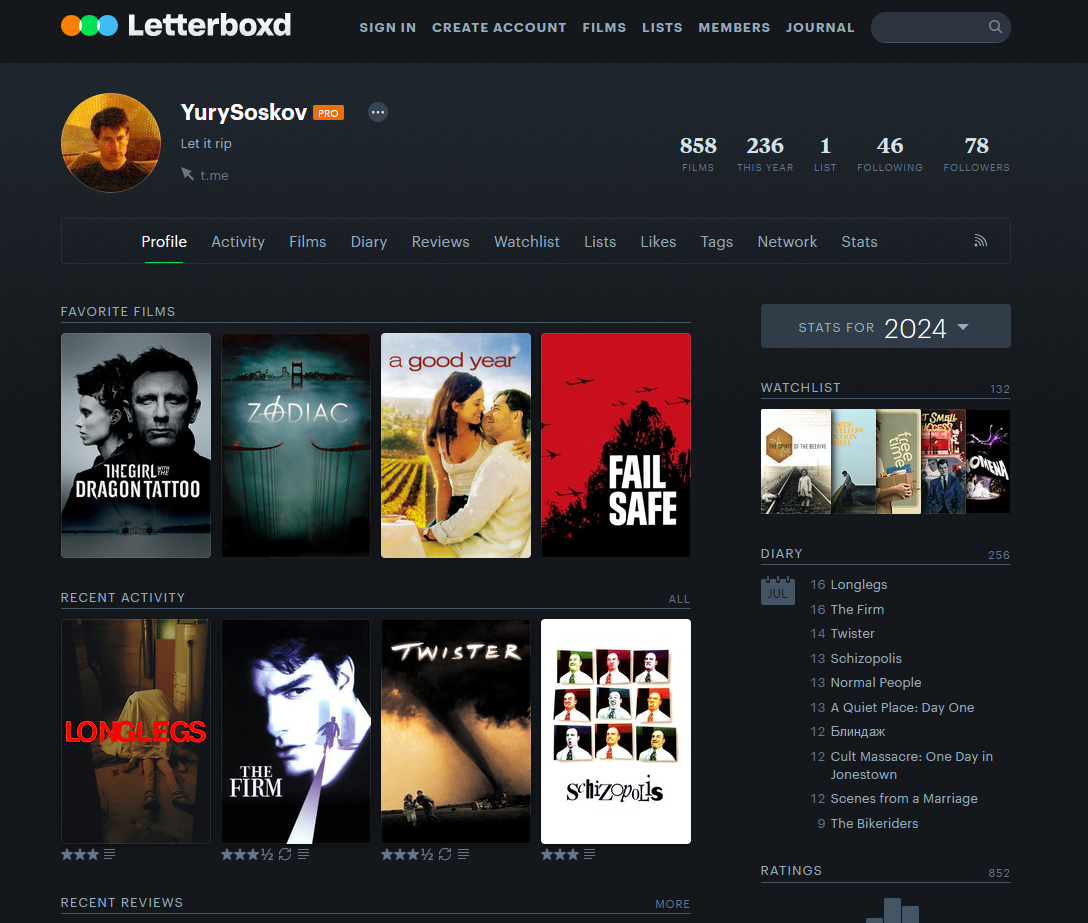Click the rewatch icon under The Firm poster
Image resolution: width=1088 pixels, height=923 pixels.
[x=285, y=854]
